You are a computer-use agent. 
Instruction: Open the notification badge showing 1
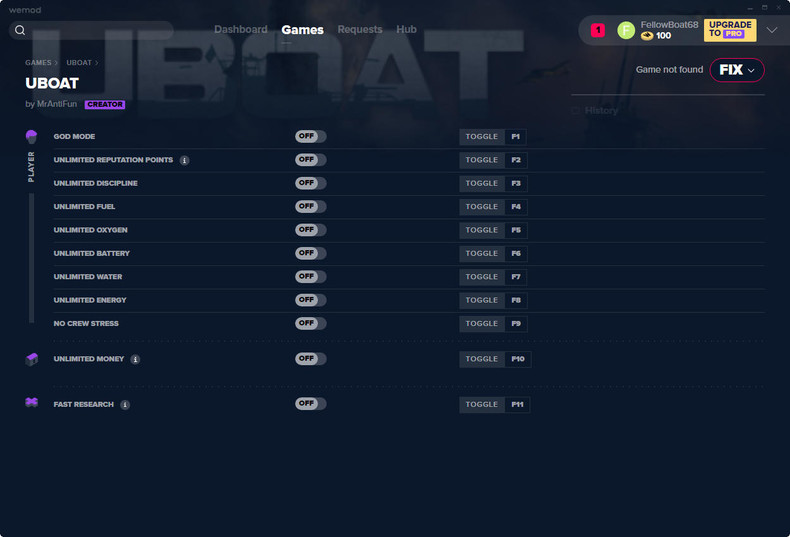pos(598,30)
